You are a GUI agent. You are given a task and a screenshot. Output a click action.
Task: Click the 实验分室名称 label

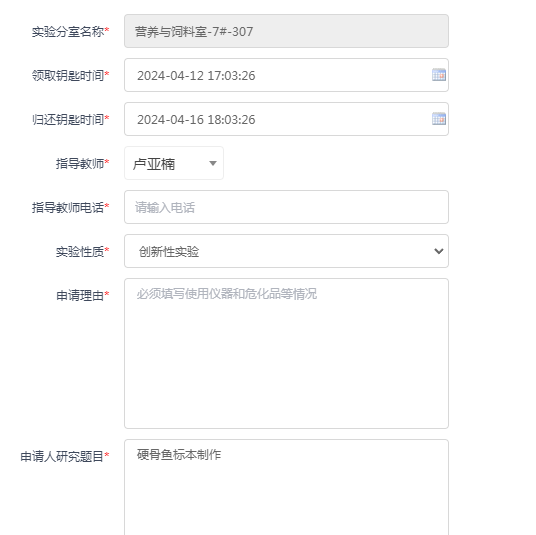[70, 31]
